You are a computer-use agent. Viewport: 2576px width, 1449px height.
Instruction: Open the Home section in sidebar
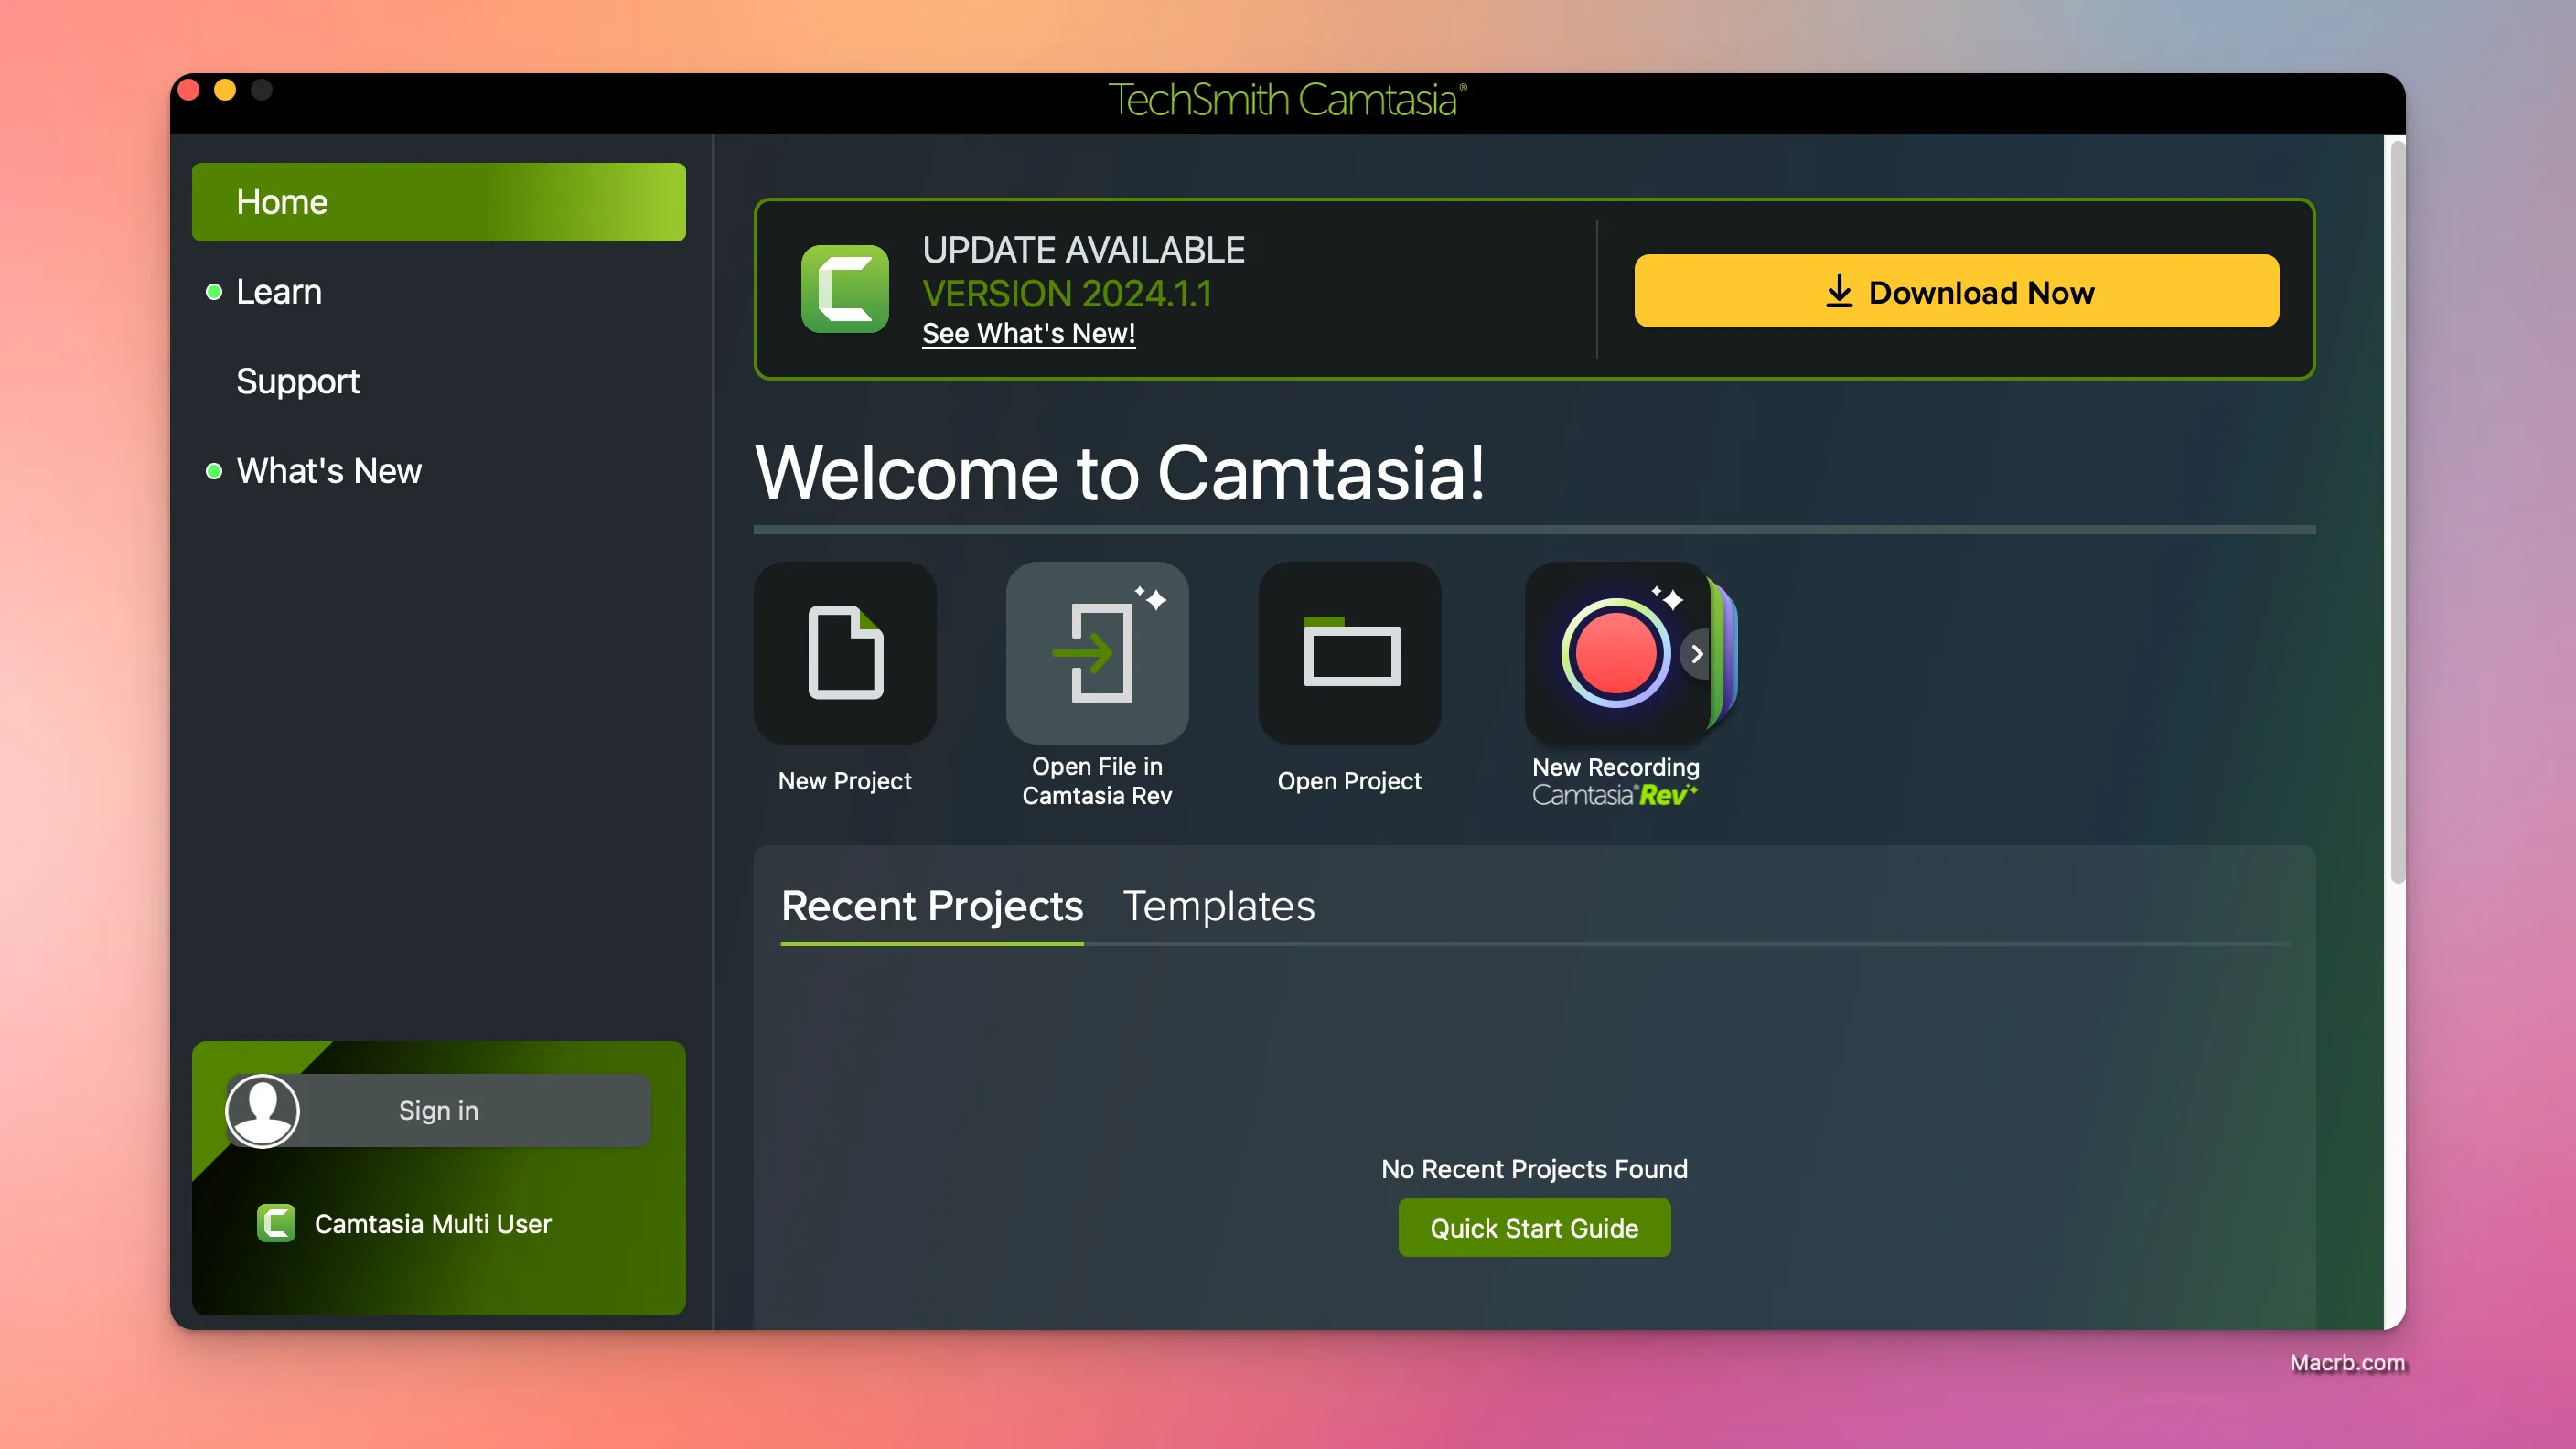coord(438,202)
